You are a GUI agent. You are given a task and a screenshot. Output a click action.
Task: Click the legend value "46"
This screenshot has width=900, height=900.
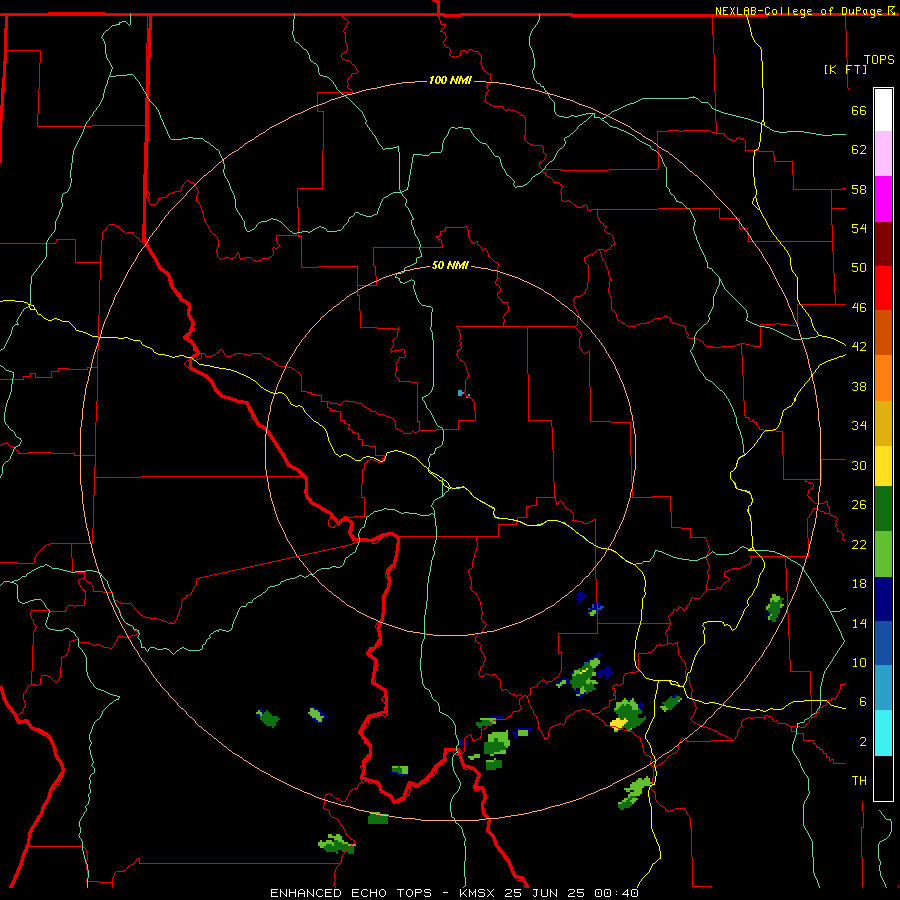(859, 308)
